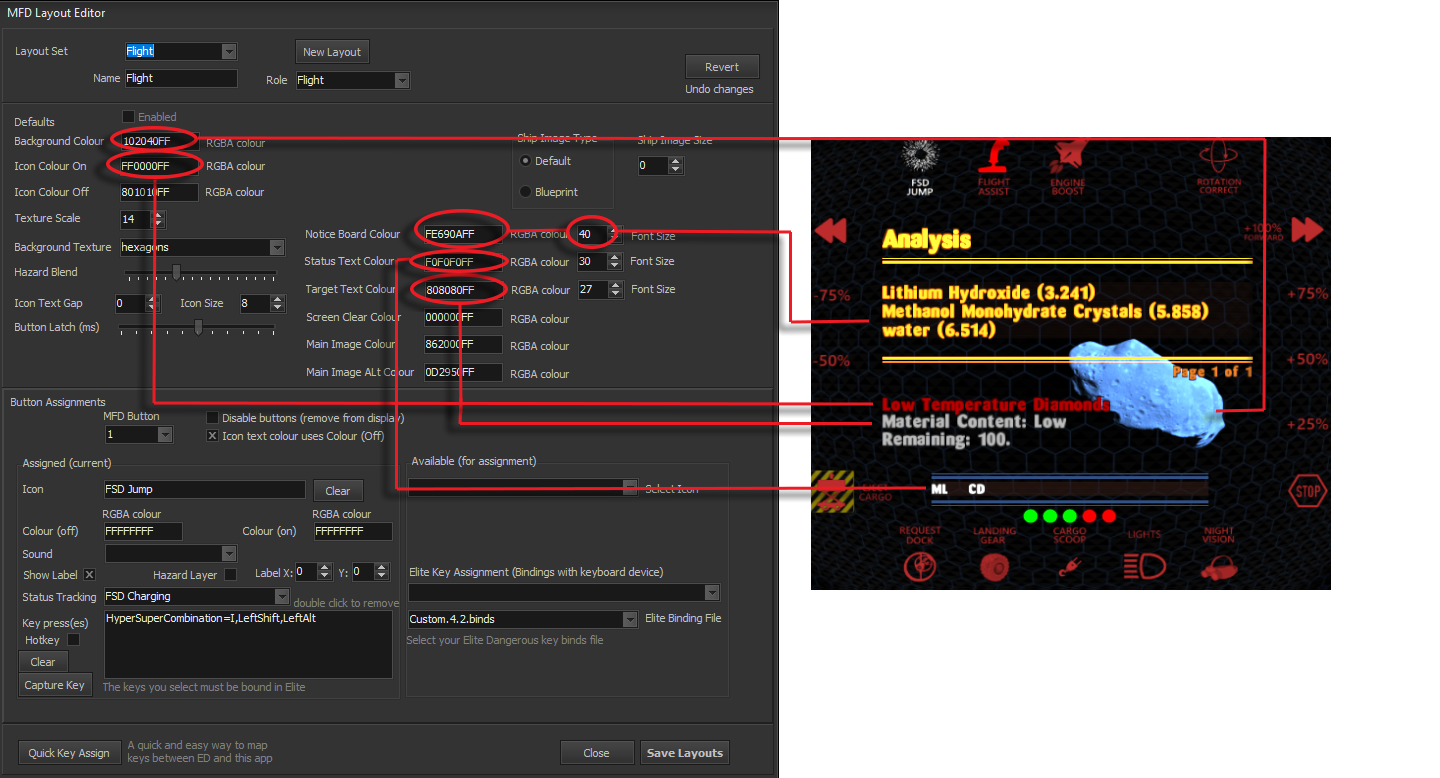Screen dimensions: 1440x778
Task: Click the Request Dock icon
Action: pos(919,567)
